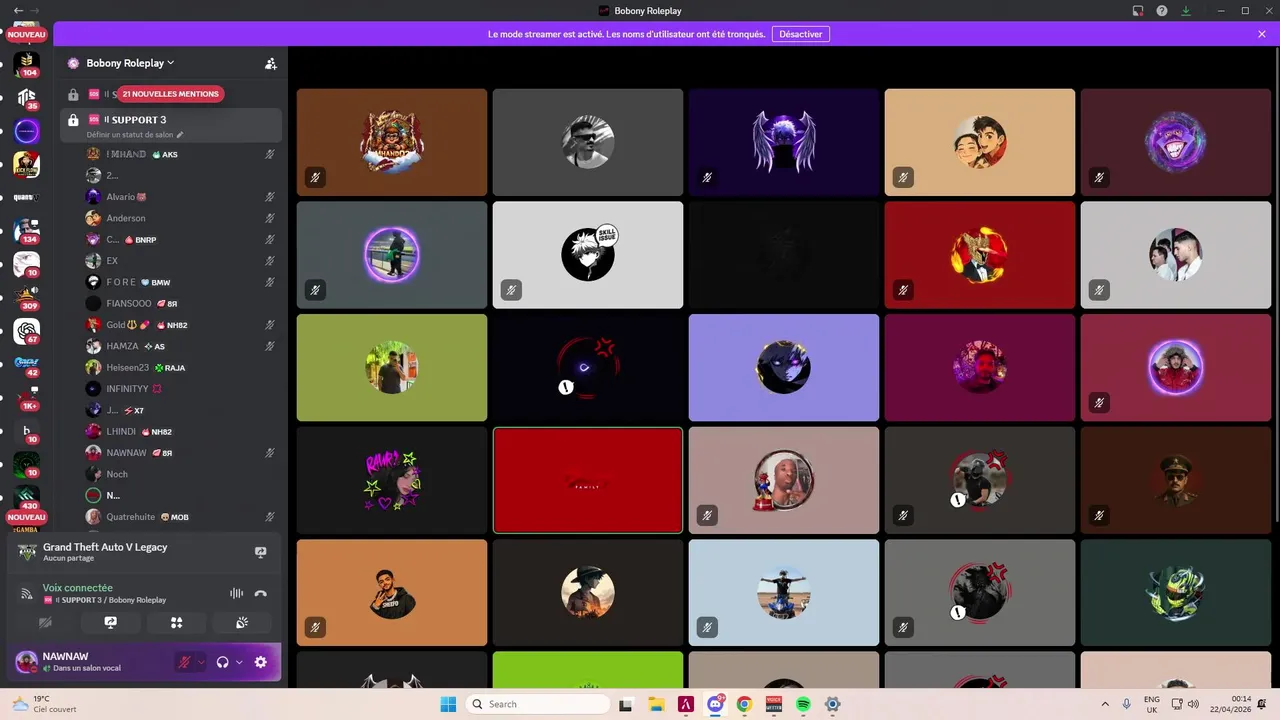Open the server with 67 badge
1280x720 pixels.
pyautogui.click(x=27, y=330)
